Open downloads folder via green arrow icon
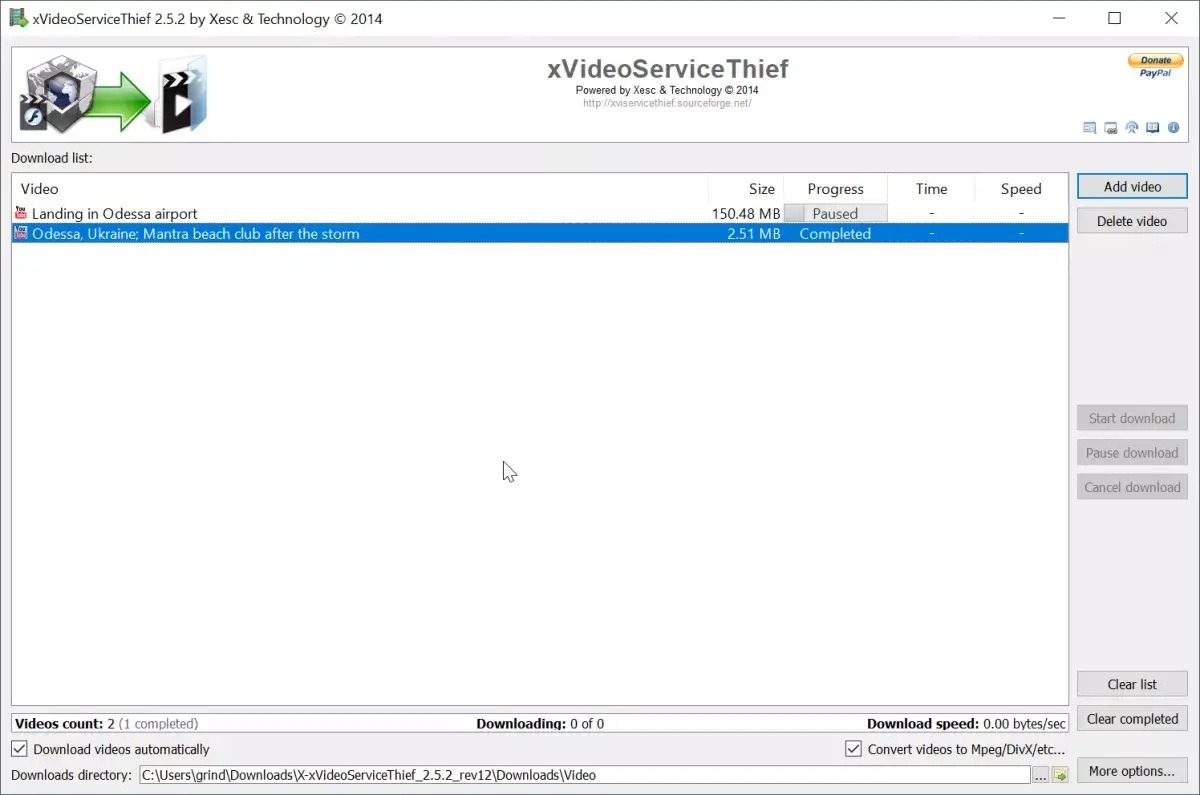Screen dimensions: 1200x795 [1060, 775]
